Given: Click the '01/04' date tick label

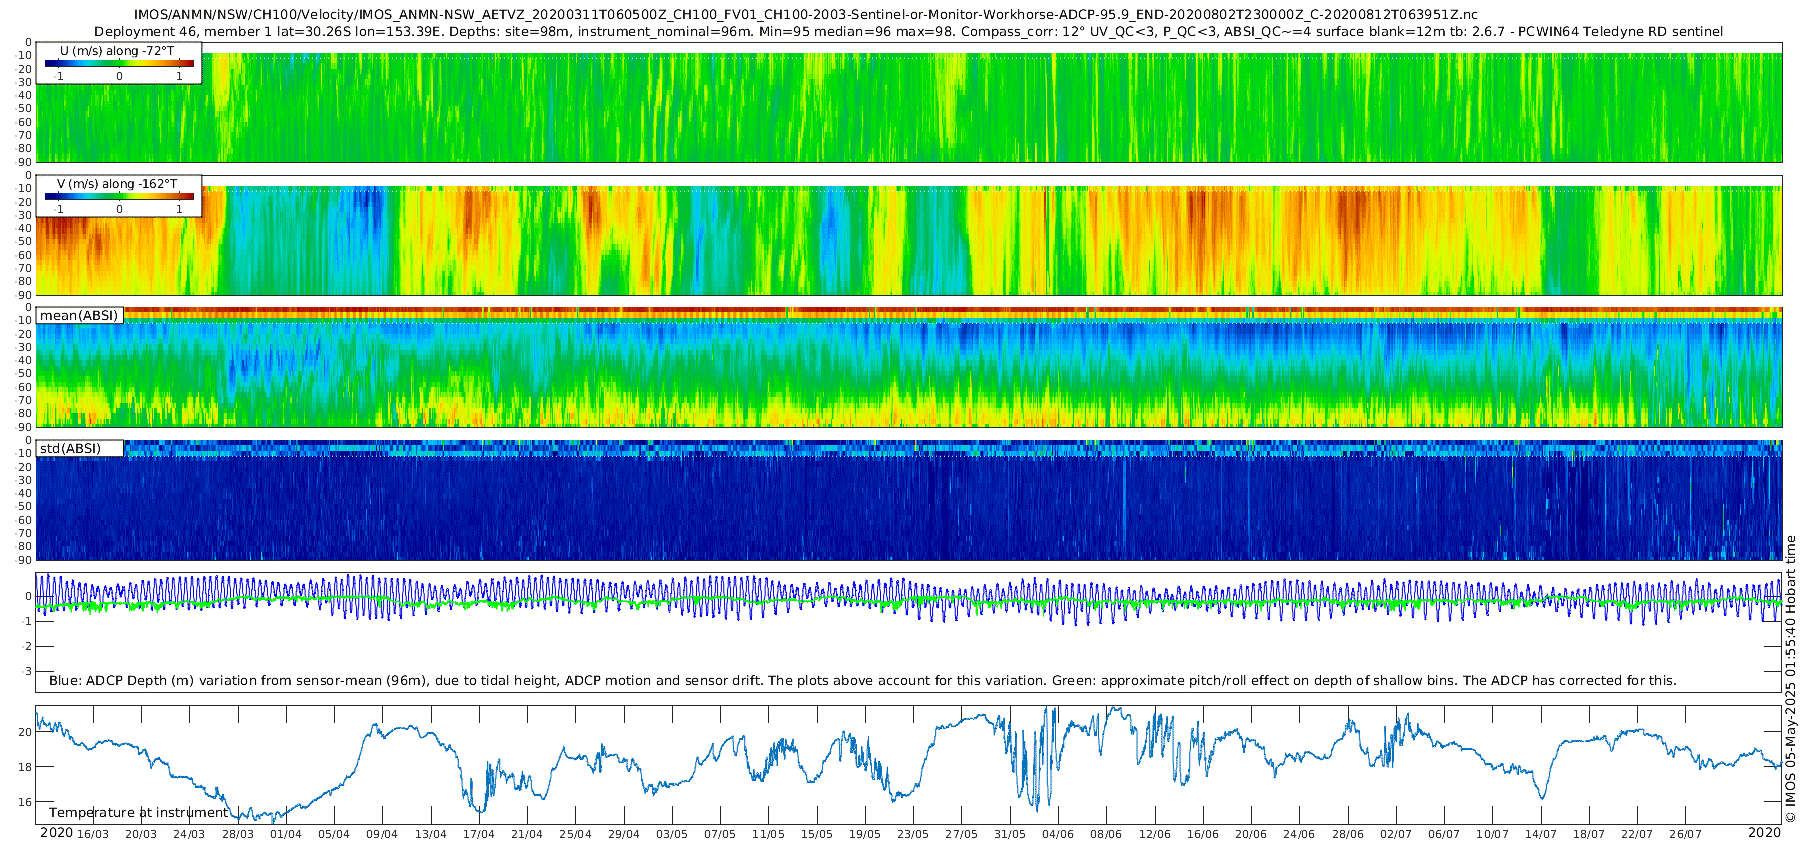Looking at the screenshot, I should pos(286,834).
